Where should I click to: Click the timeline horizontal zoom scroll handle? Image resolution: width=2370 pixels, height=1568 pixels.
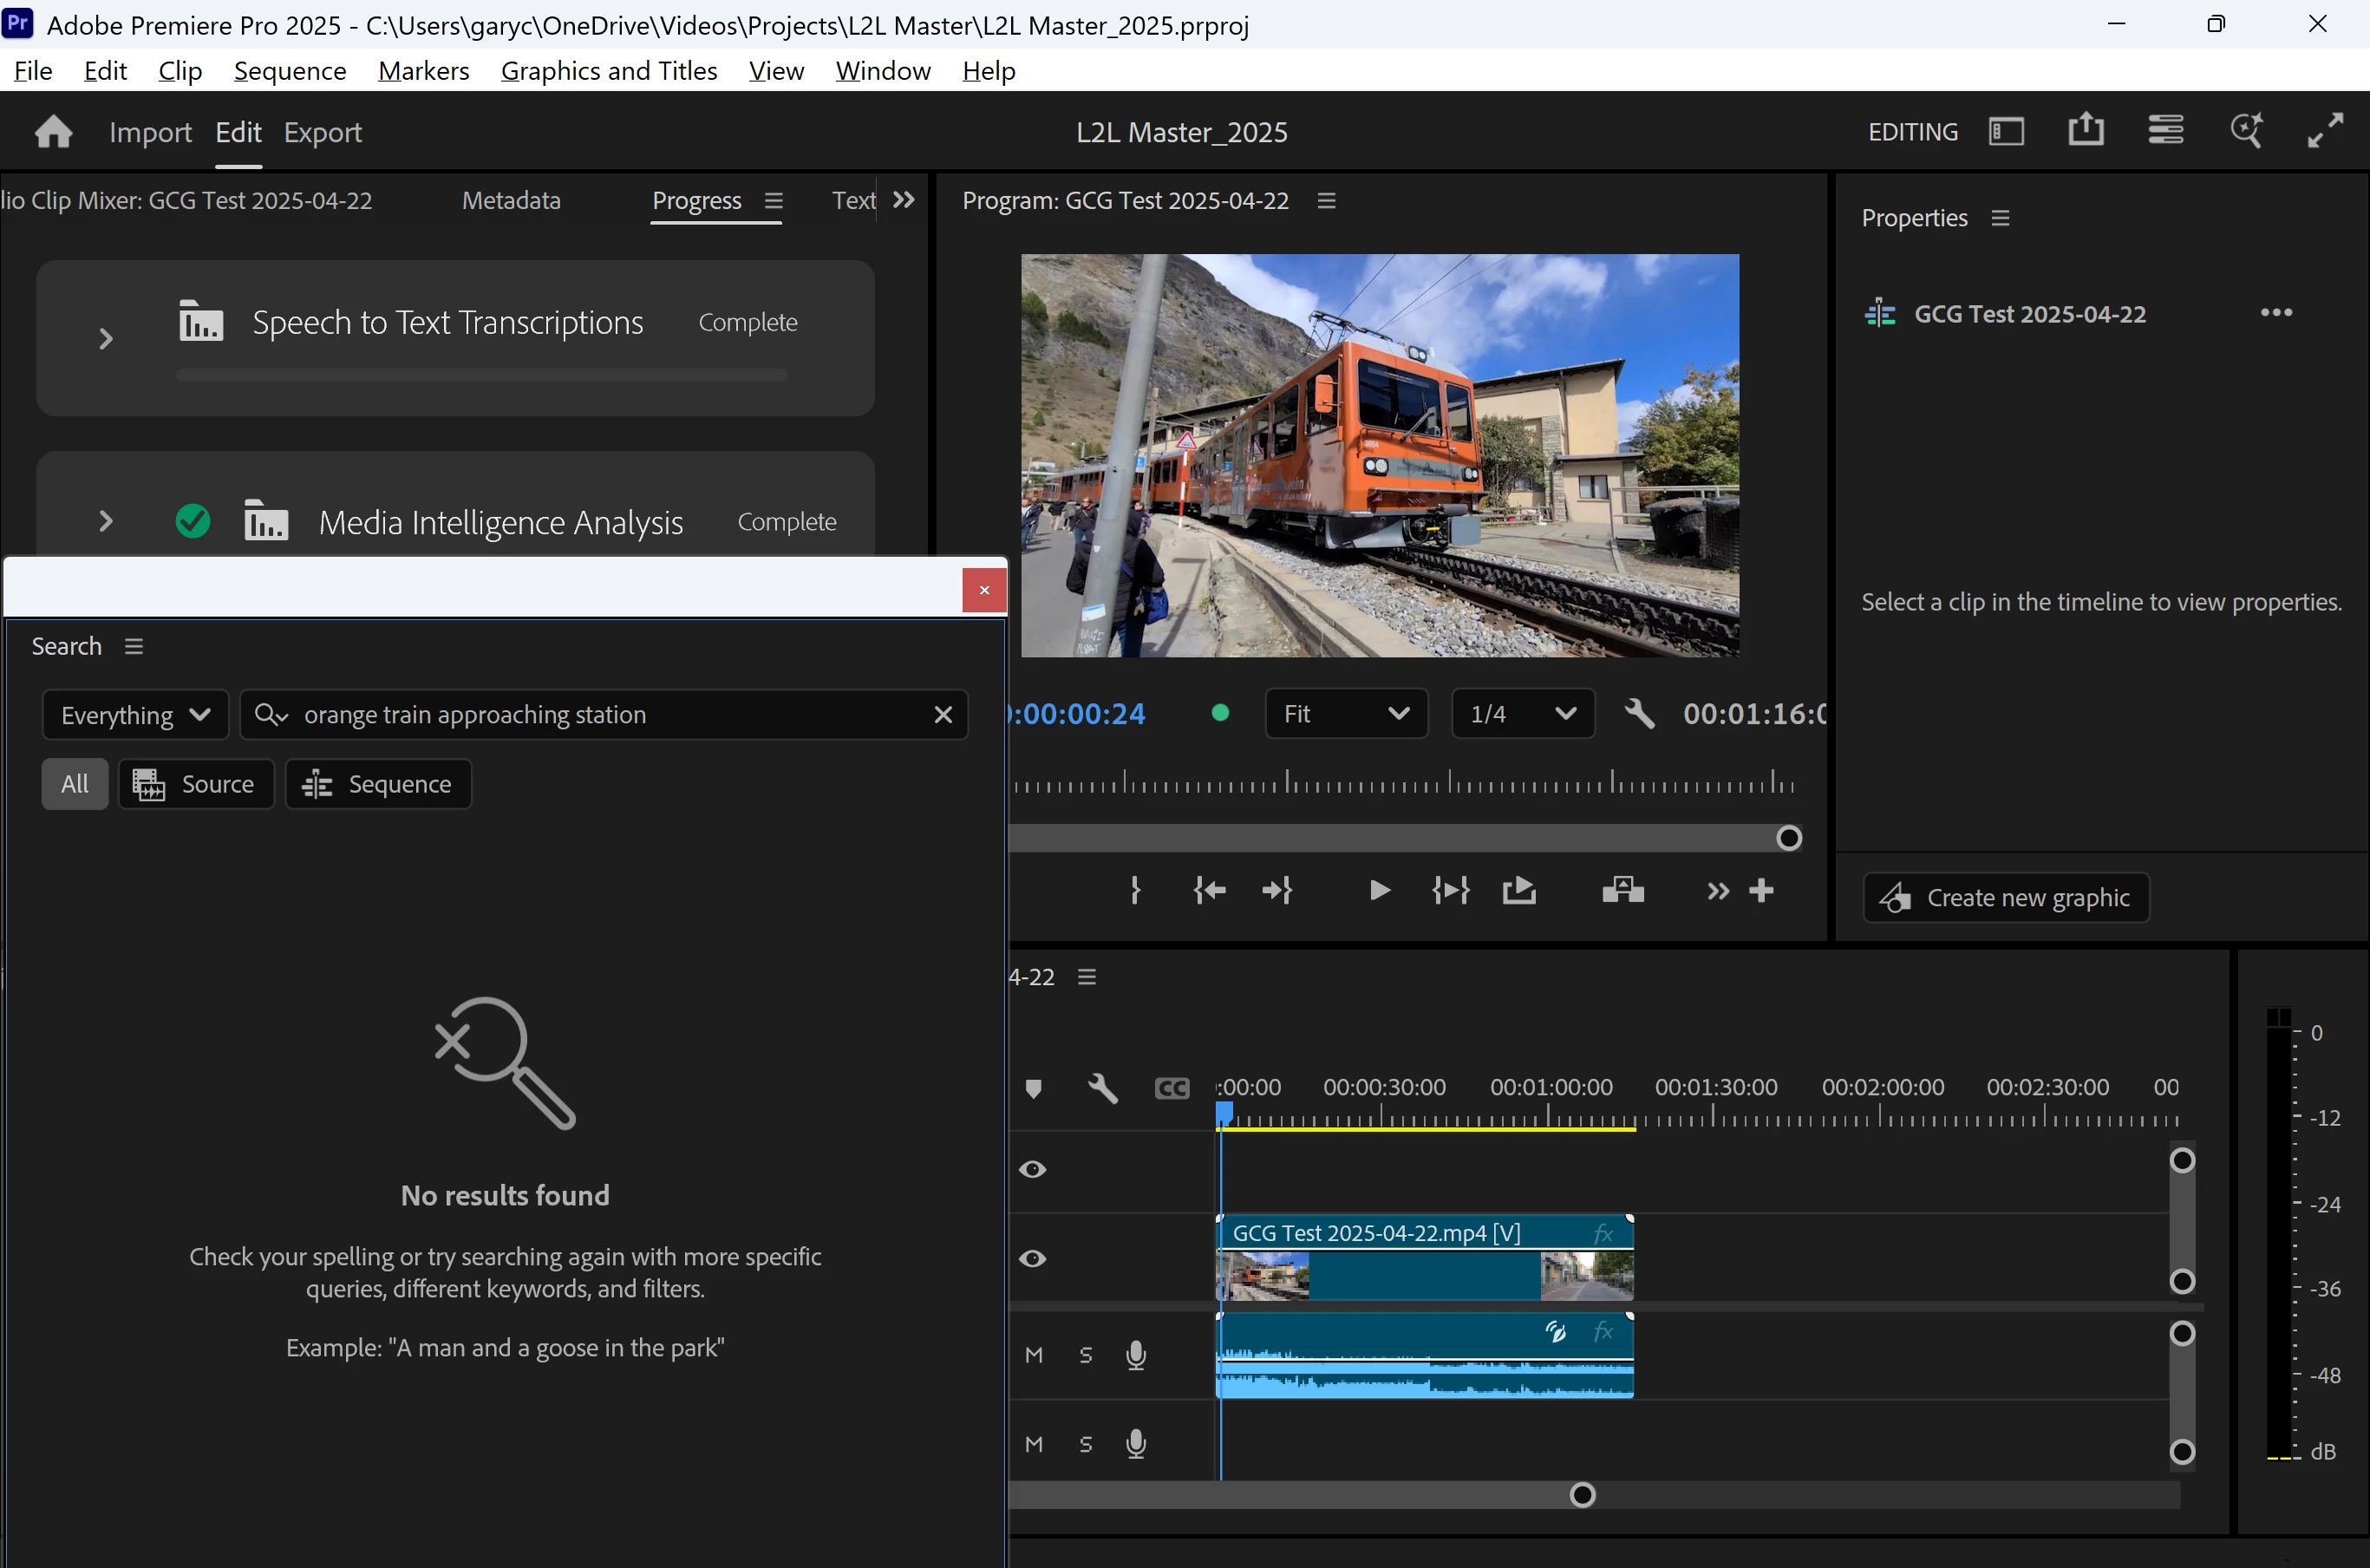point(1582,1495)
